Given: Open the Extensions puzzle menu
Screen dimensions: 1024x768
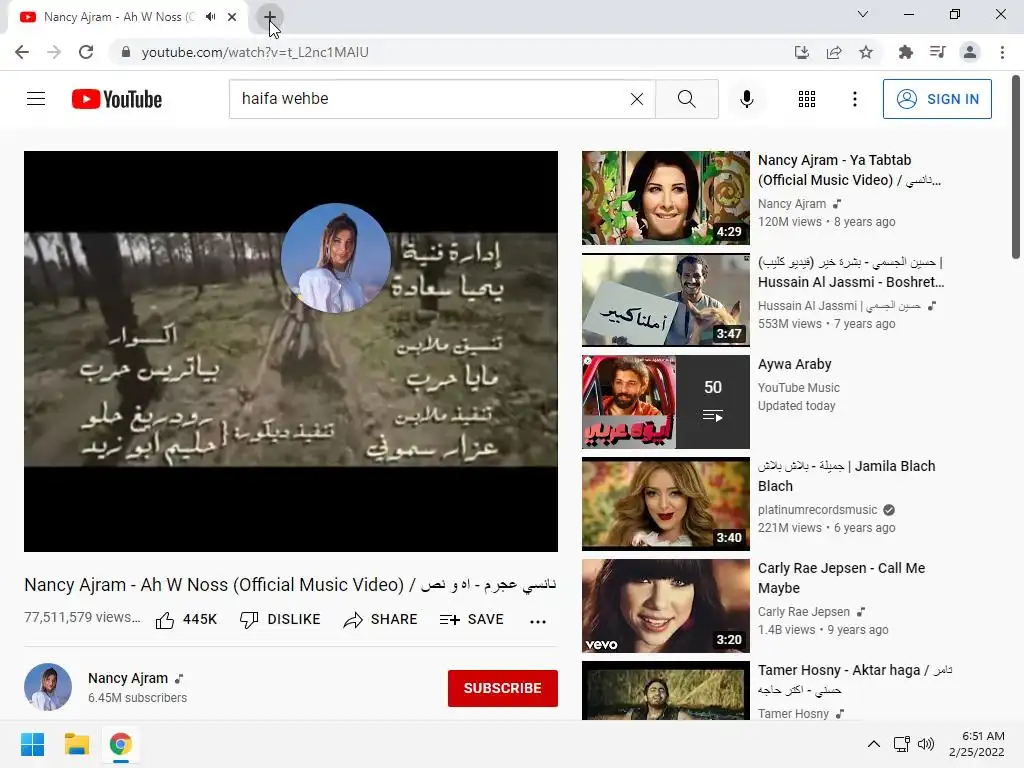Looking at the screenshot, I should [x=906, y=52].
